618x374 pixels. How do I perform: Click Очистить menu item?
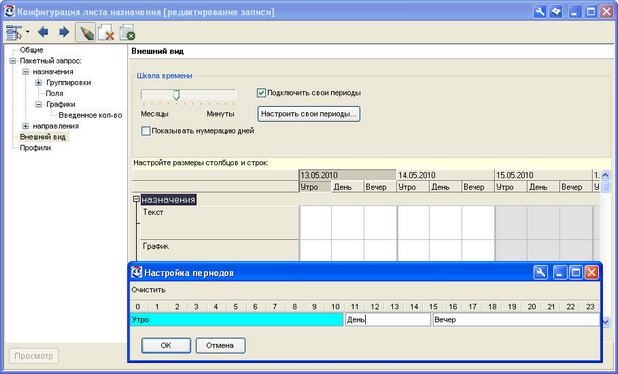(149, 290)
